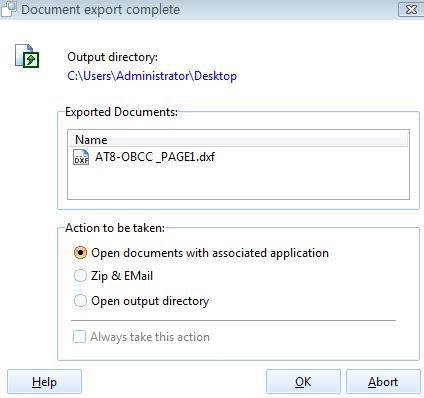Close the Document export complete dialog
Screen dimensions: 424x398
[x=411, y=9]
